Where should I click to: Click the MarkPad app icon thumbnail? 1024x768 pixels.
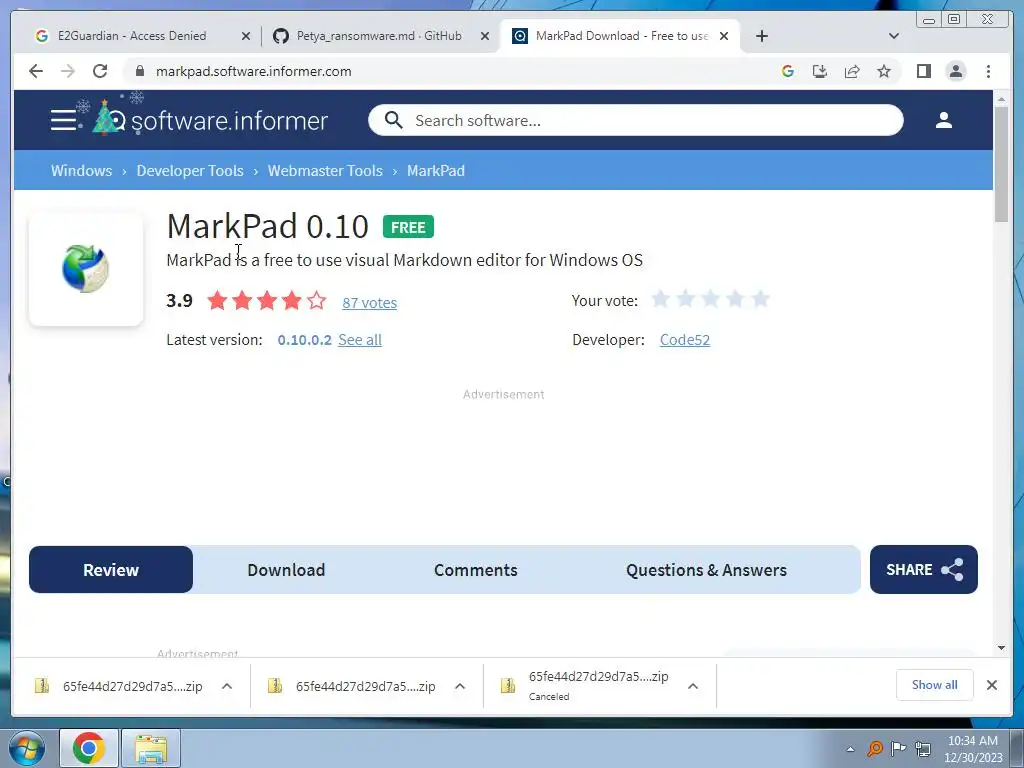point(86,269)
